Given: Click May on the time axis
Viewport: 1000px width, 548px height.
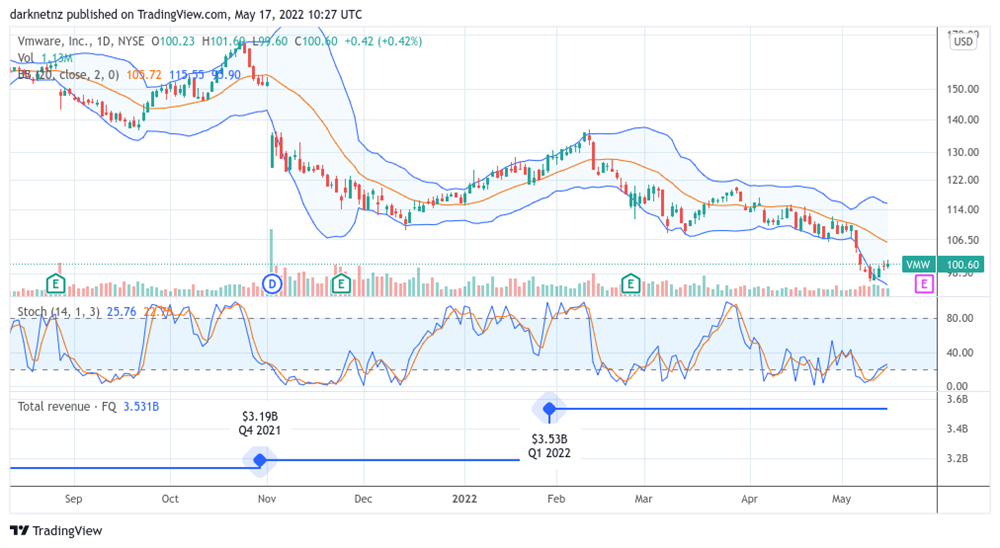Looking at the screenshot, I should pyautogui.click(x=841, y=499).
